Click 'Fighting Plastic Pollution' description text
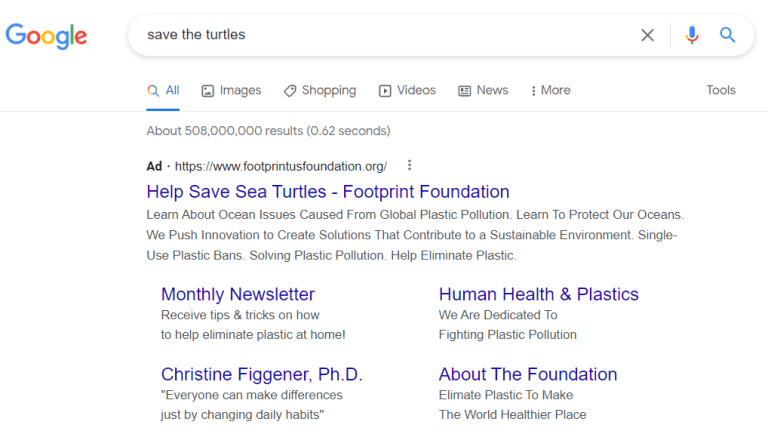 click(x=507, y=335)
